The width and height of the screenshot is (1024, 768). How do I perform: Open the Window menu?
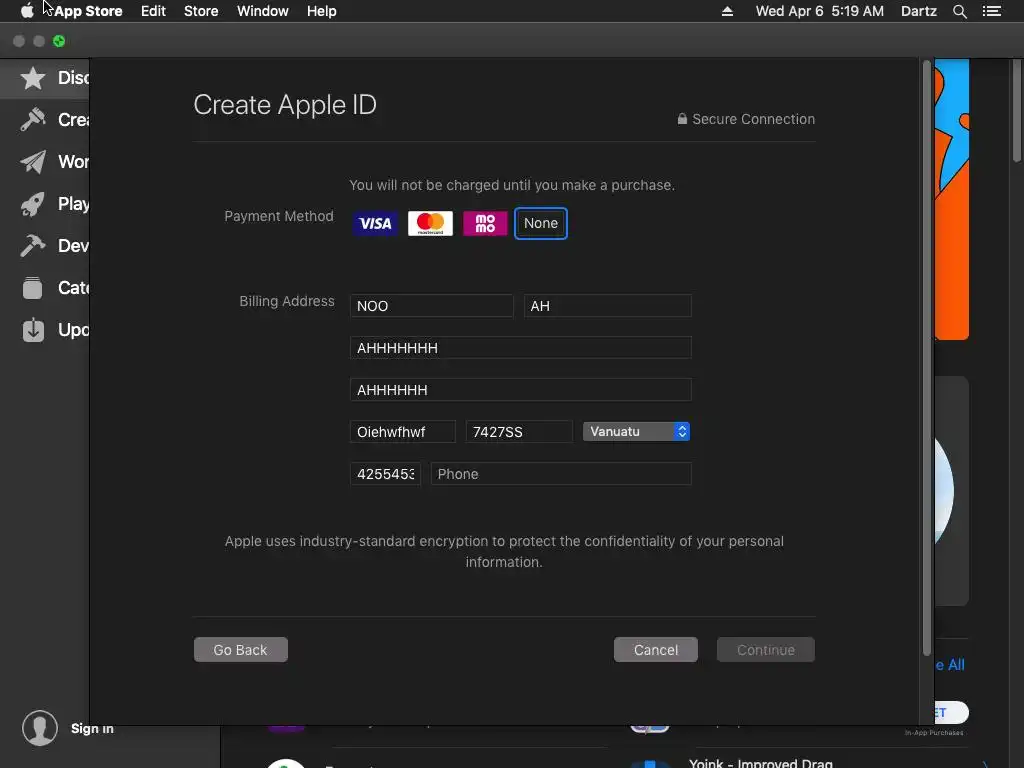[x=263, y=11]
